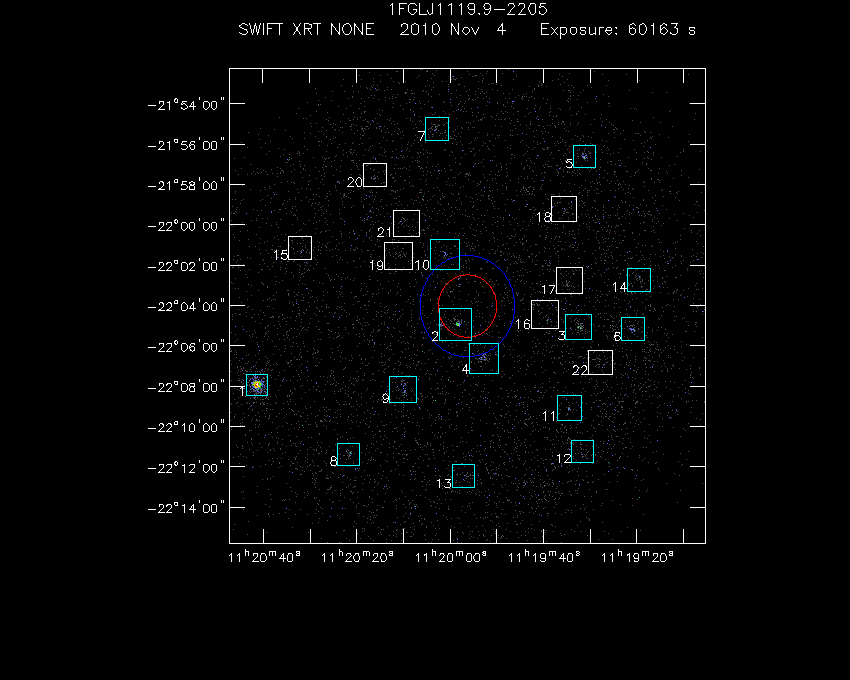Click declination label -21°56'00"
The height and width of the screenshot is (680, 850).
point(186,145)
